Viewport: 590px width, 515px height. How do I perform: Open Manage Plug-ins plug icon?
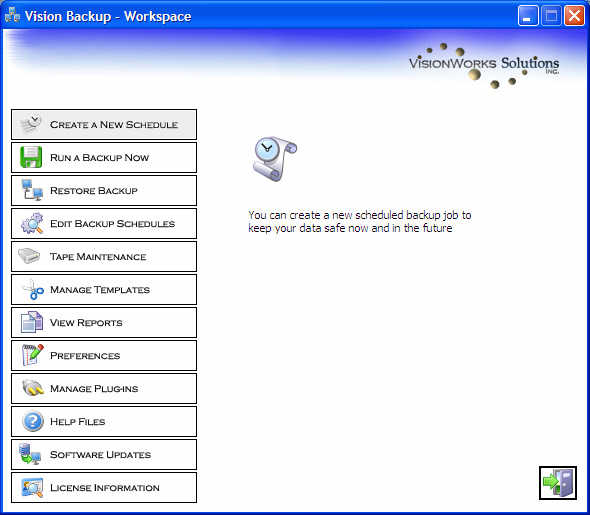point(33,388)
